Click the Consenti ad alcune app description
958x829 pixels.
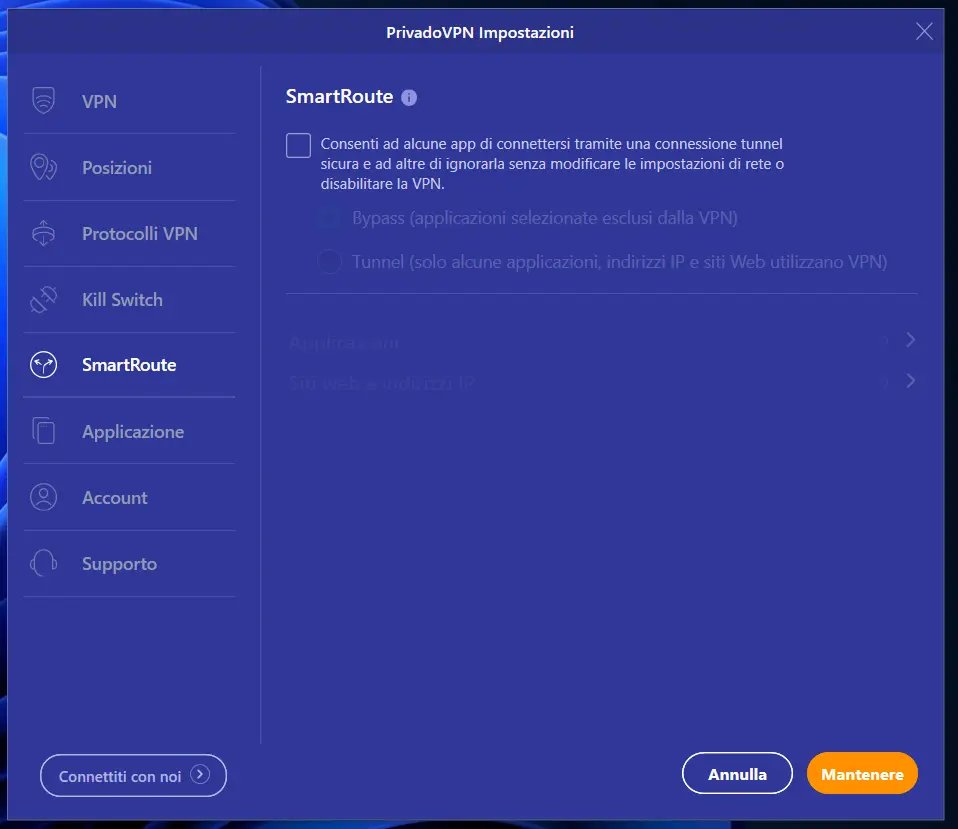pos(552,164)
